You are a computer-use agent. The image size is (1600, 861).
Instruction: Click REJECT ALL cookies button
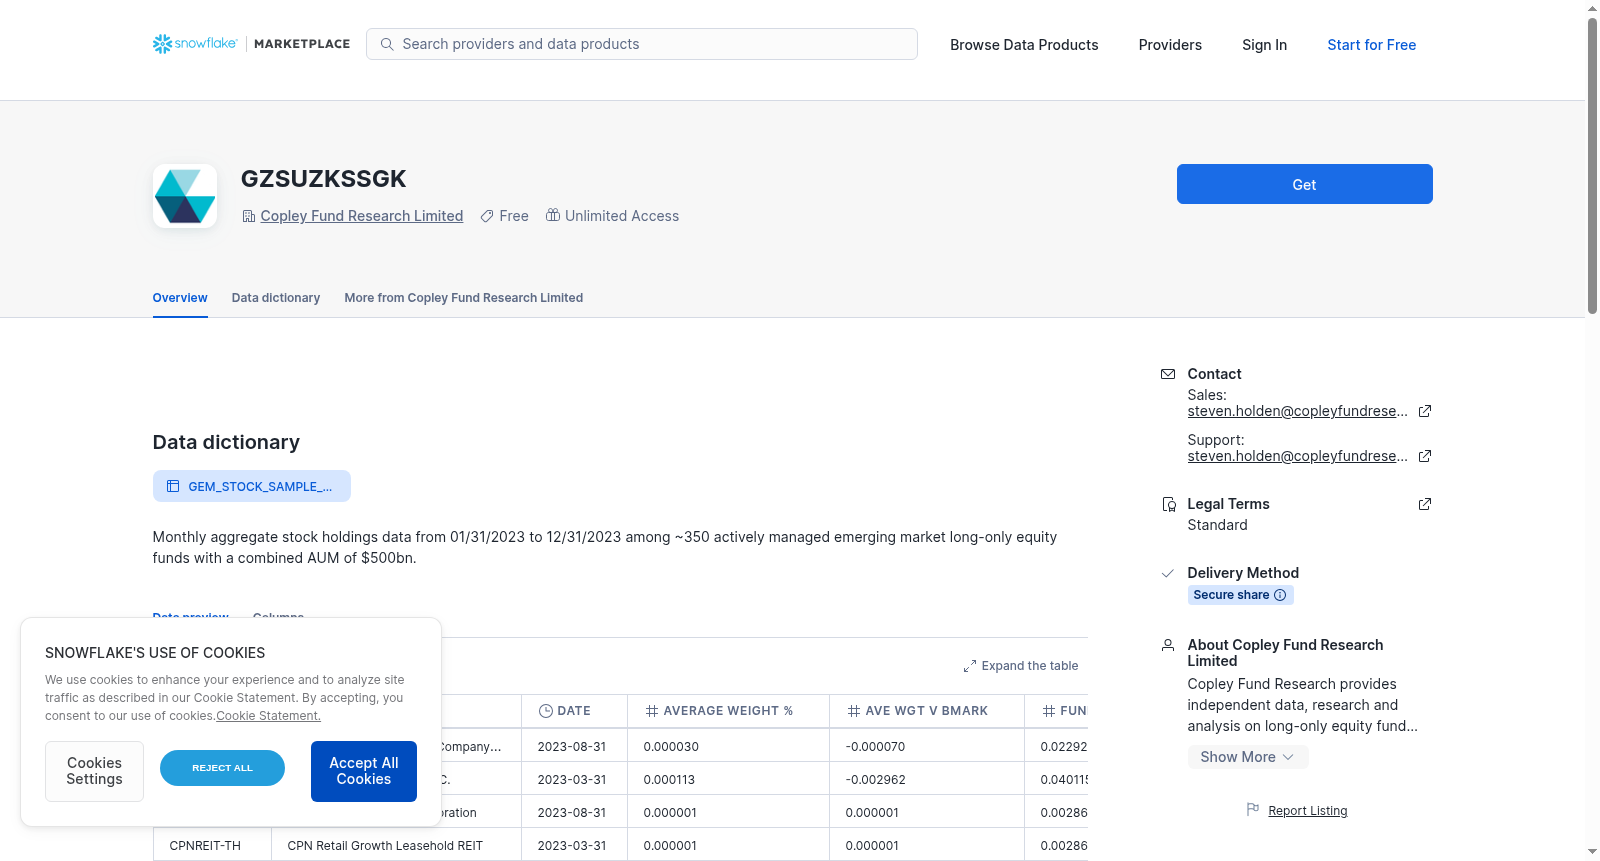pos(222,768)
